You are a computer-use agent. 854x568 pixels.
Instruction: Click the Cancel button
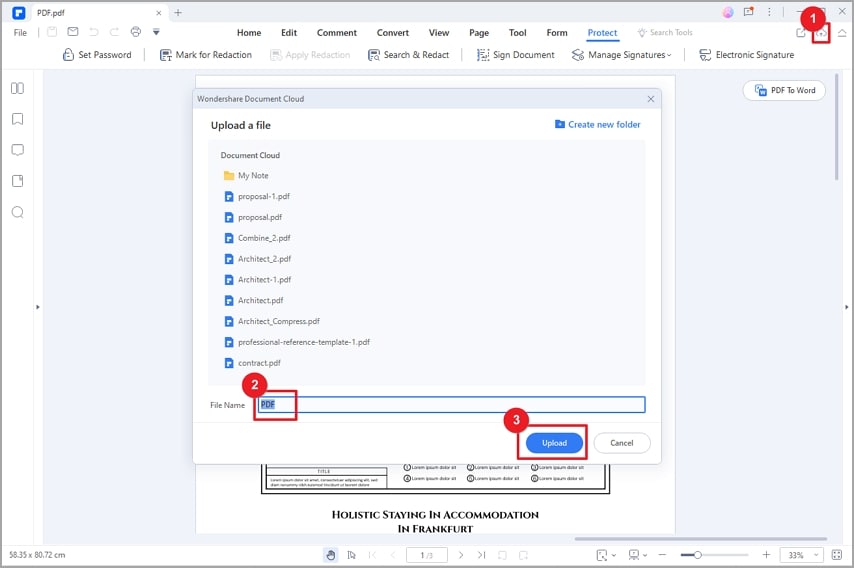[x=621, y=443]
